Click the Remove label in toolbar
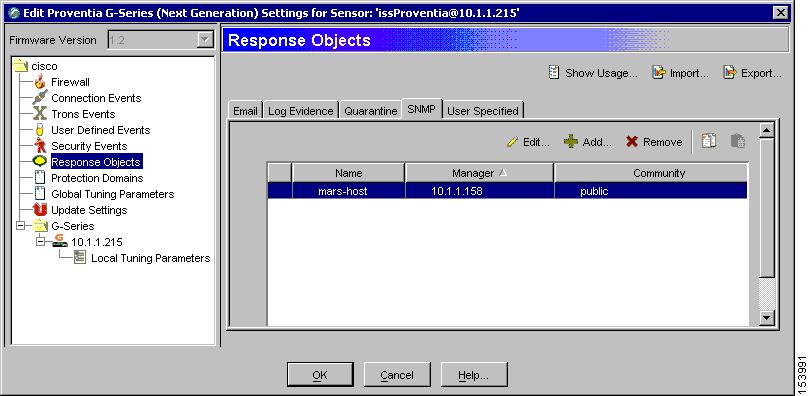The width and height of the screenshot is (809, 396). click(662, 142)
